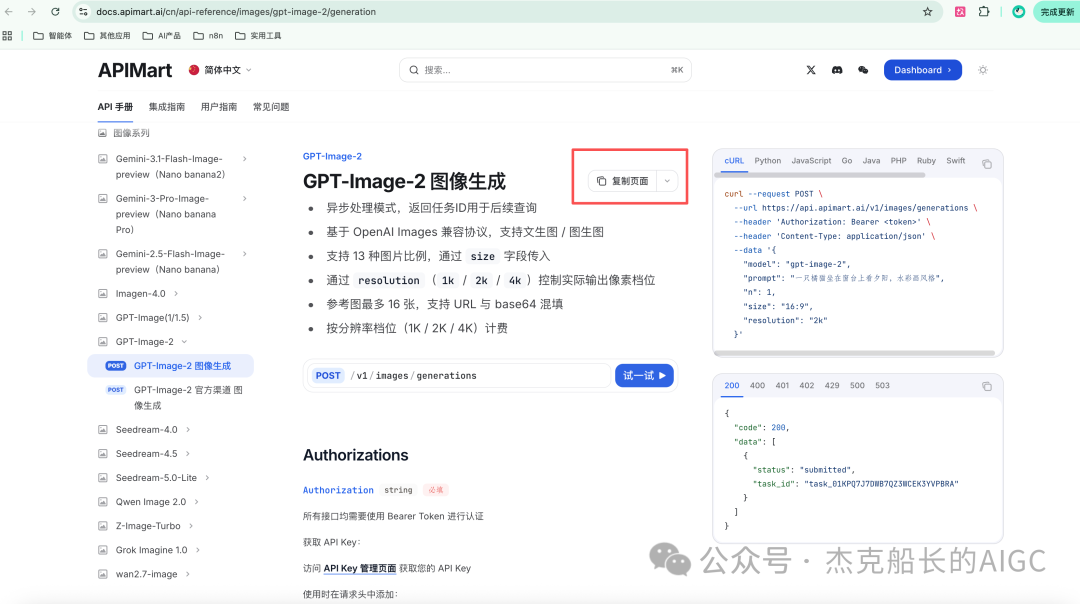Click the cURL code block horizontal scrollbar
Viewport: 1080px width, 604px height.
[854, 353]
